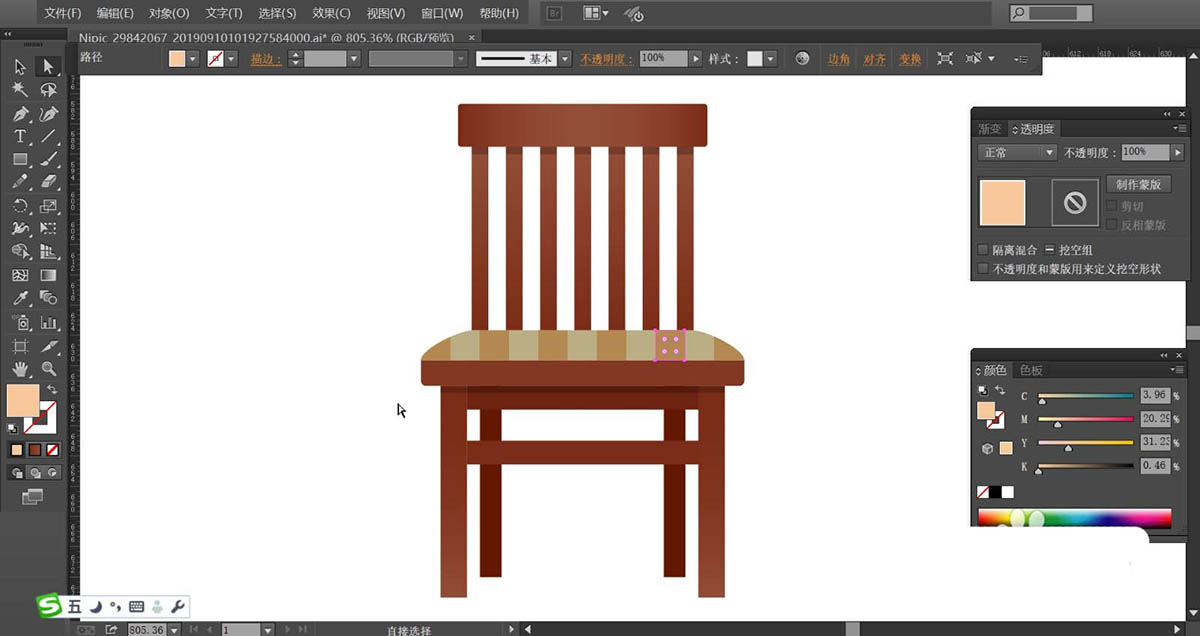Image resolution: width=1200 pixels, height=636 pixels.
Task: Select the Gradient tool in toolbox
Action: pyautogui.click(x=48, y=275)
